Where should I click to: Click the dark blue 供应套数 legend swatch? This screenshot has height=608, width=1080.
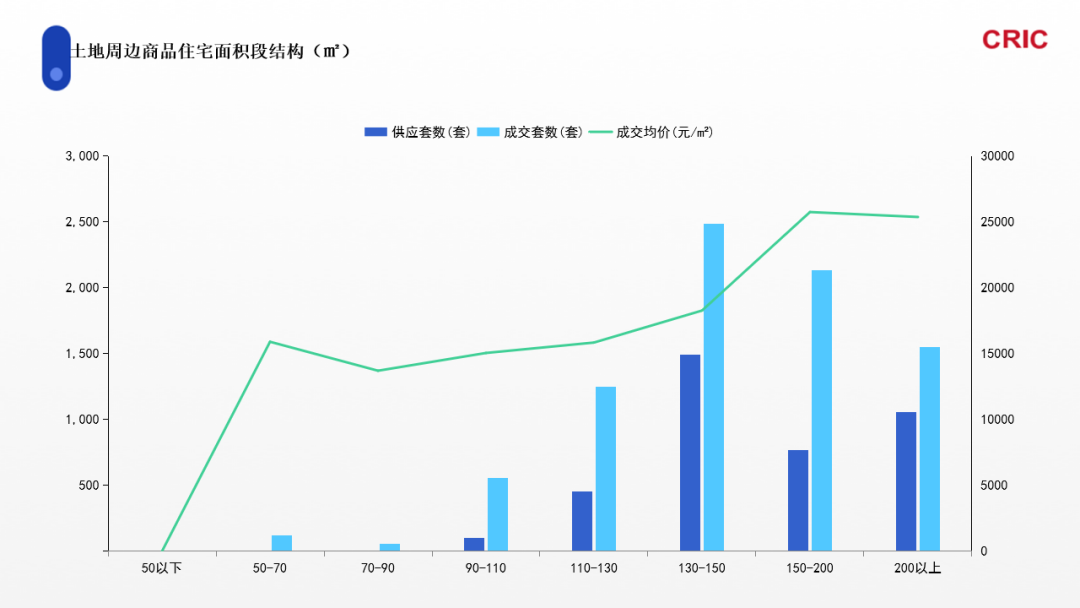coord(375,132)
